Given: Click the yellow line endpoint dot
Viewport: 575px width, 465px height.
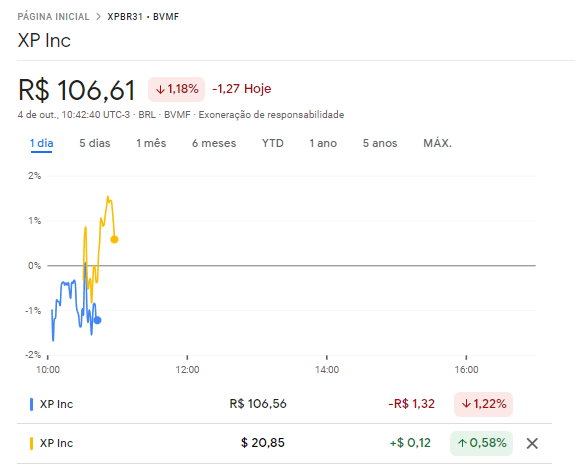Looking at the screenshot, I should [x=114, y=239].
